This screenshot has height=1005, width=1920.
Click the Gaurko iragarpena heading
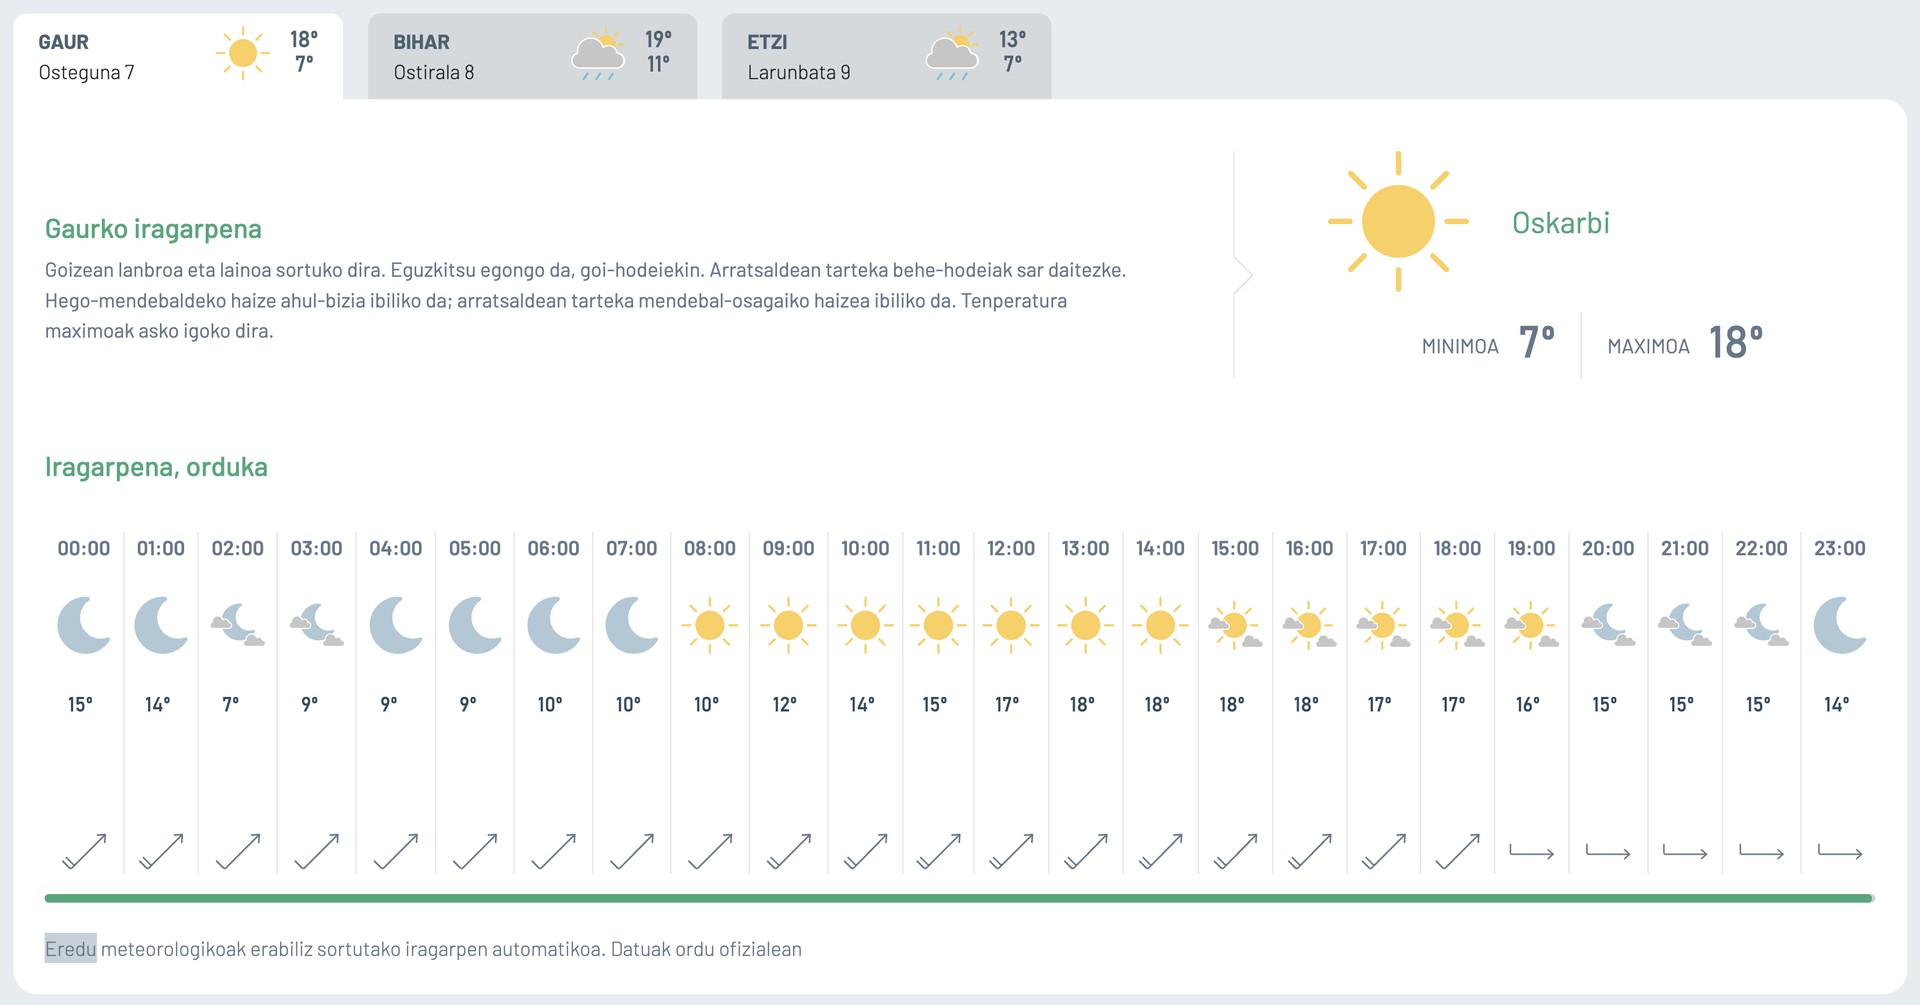(x=153, y=229)
